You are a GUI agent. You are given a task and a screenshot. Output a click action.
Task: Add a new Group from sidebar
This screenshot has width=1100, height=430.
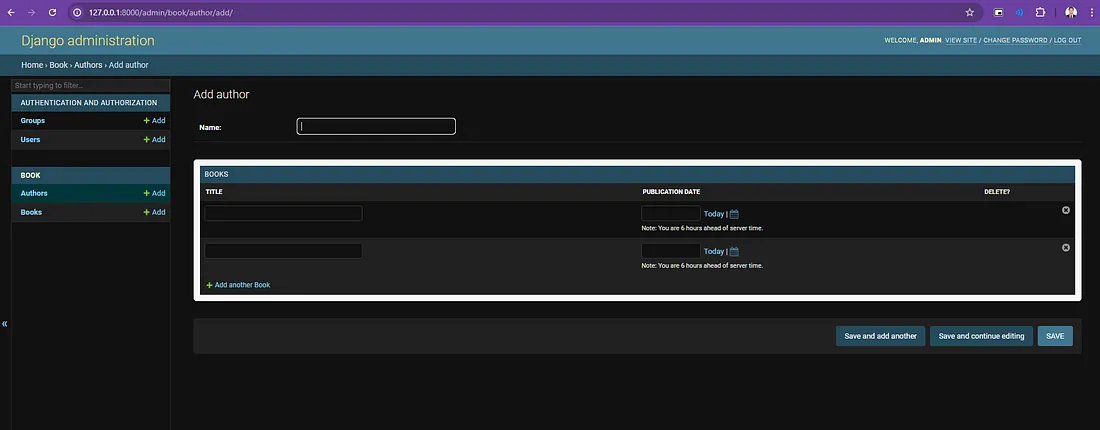pos(154,121)
